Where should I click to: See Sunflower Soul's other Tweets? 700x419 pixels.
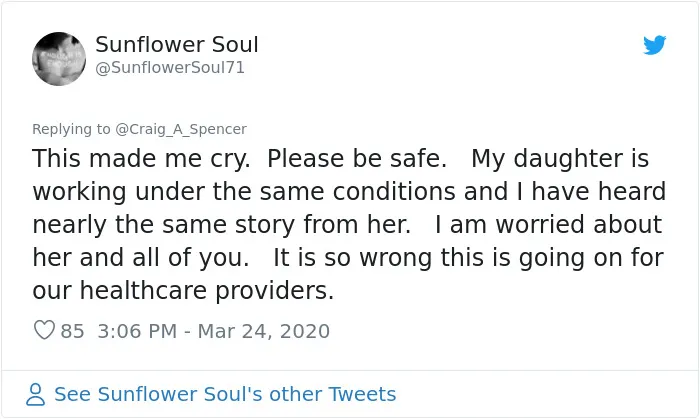(225, 394)
